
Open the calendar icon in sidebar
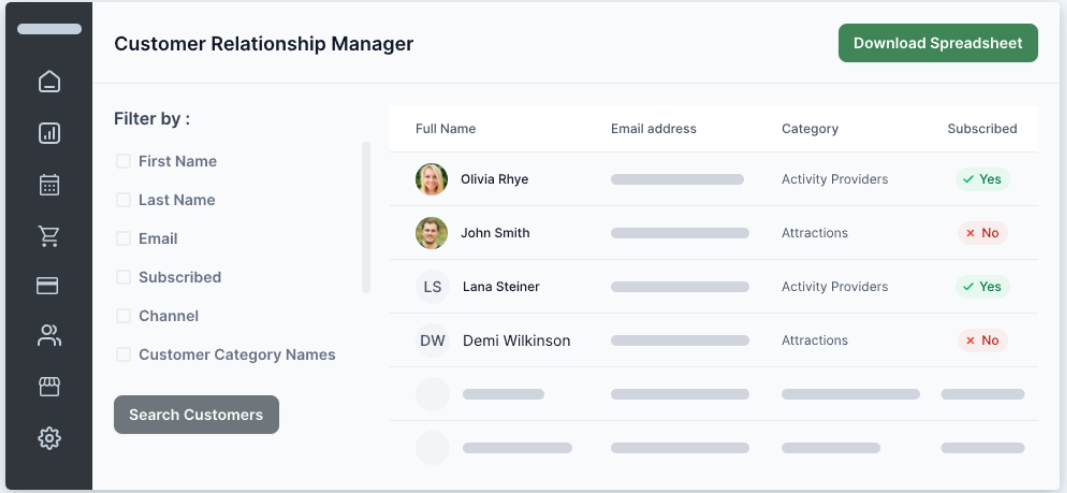[x=49, y=184]
